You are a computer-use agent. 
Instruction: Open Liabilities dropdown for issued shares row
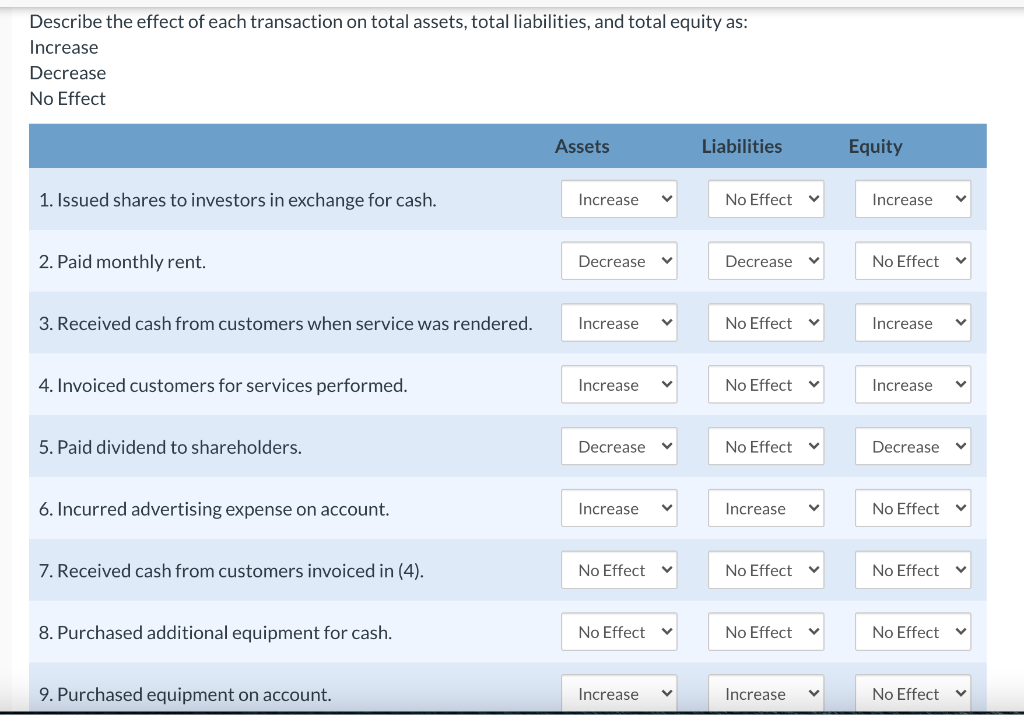point(766,199)
